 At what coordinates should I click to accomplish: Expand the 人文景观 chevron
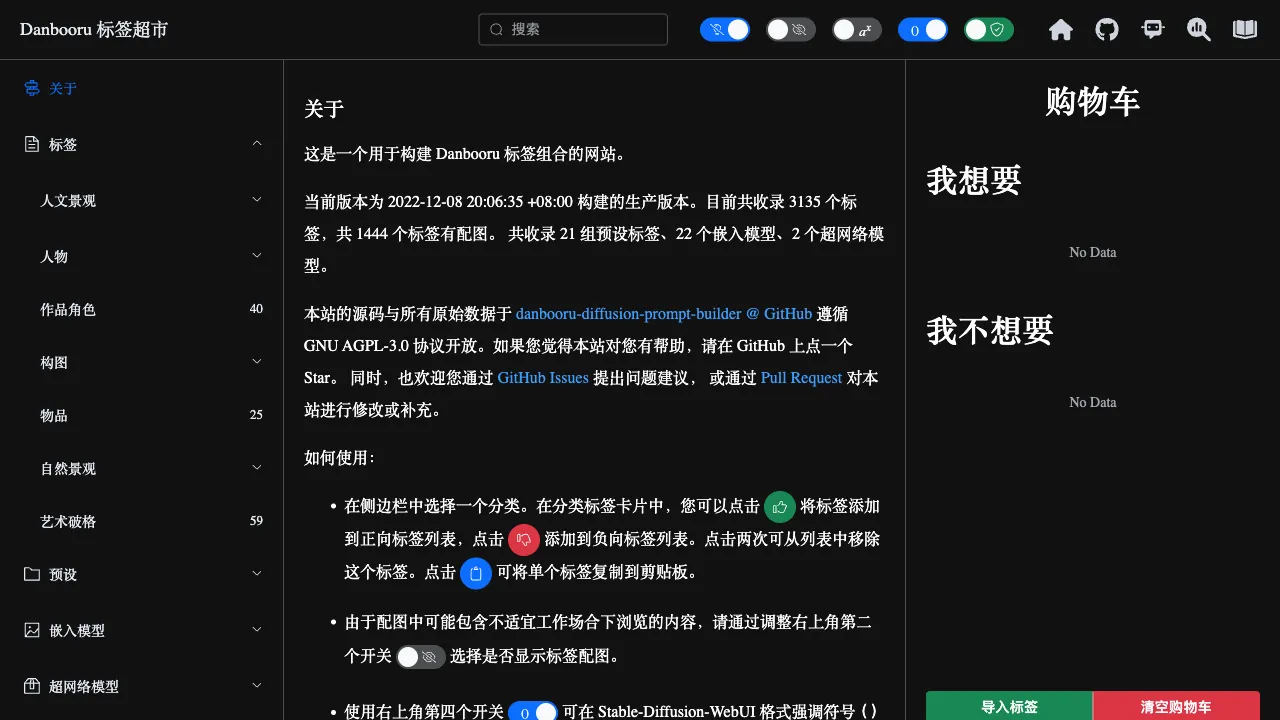(x=257, y=200)
